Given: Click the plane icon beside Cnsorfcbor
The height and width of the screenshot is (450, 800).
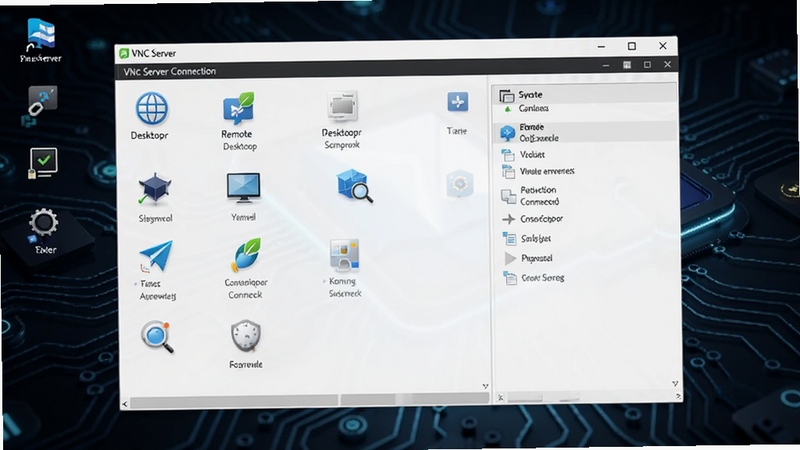Looking at the screenshot, I should click(x=508, y=219).
